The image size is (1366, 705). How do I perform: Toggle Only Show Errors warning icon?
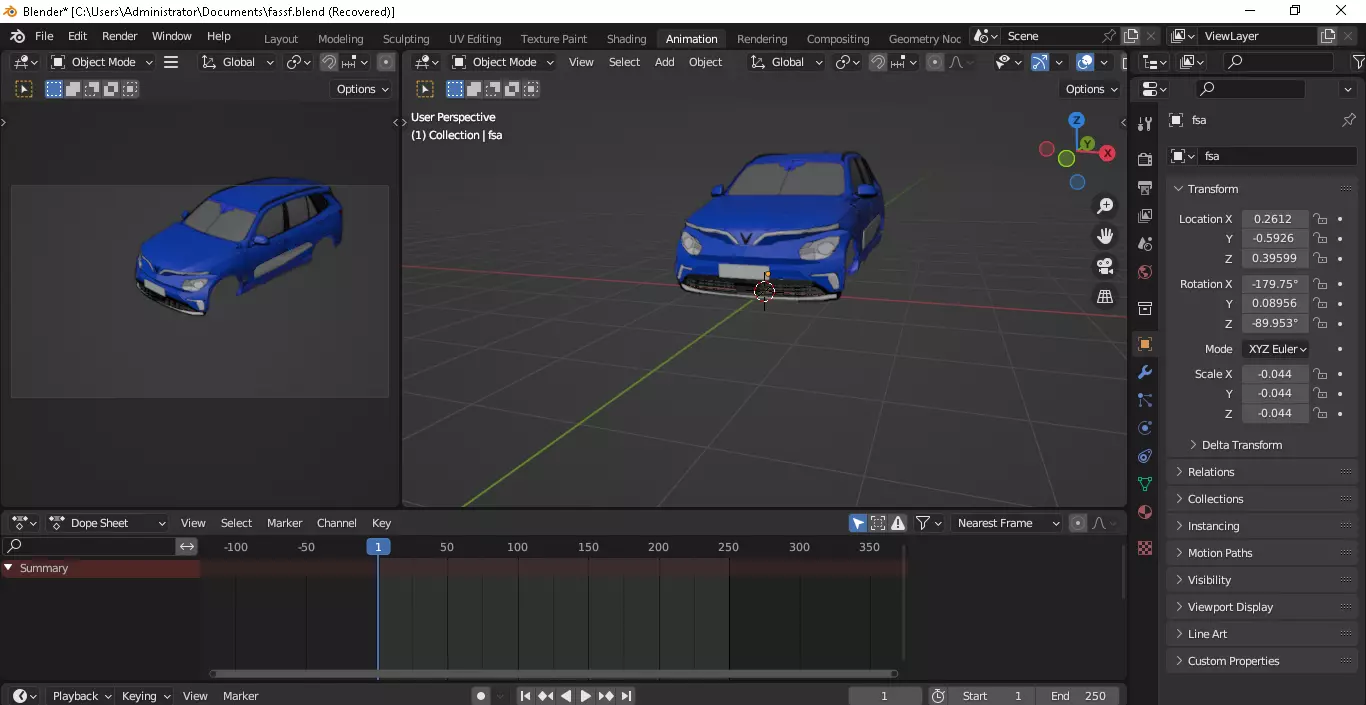click(x=898, y=523)
